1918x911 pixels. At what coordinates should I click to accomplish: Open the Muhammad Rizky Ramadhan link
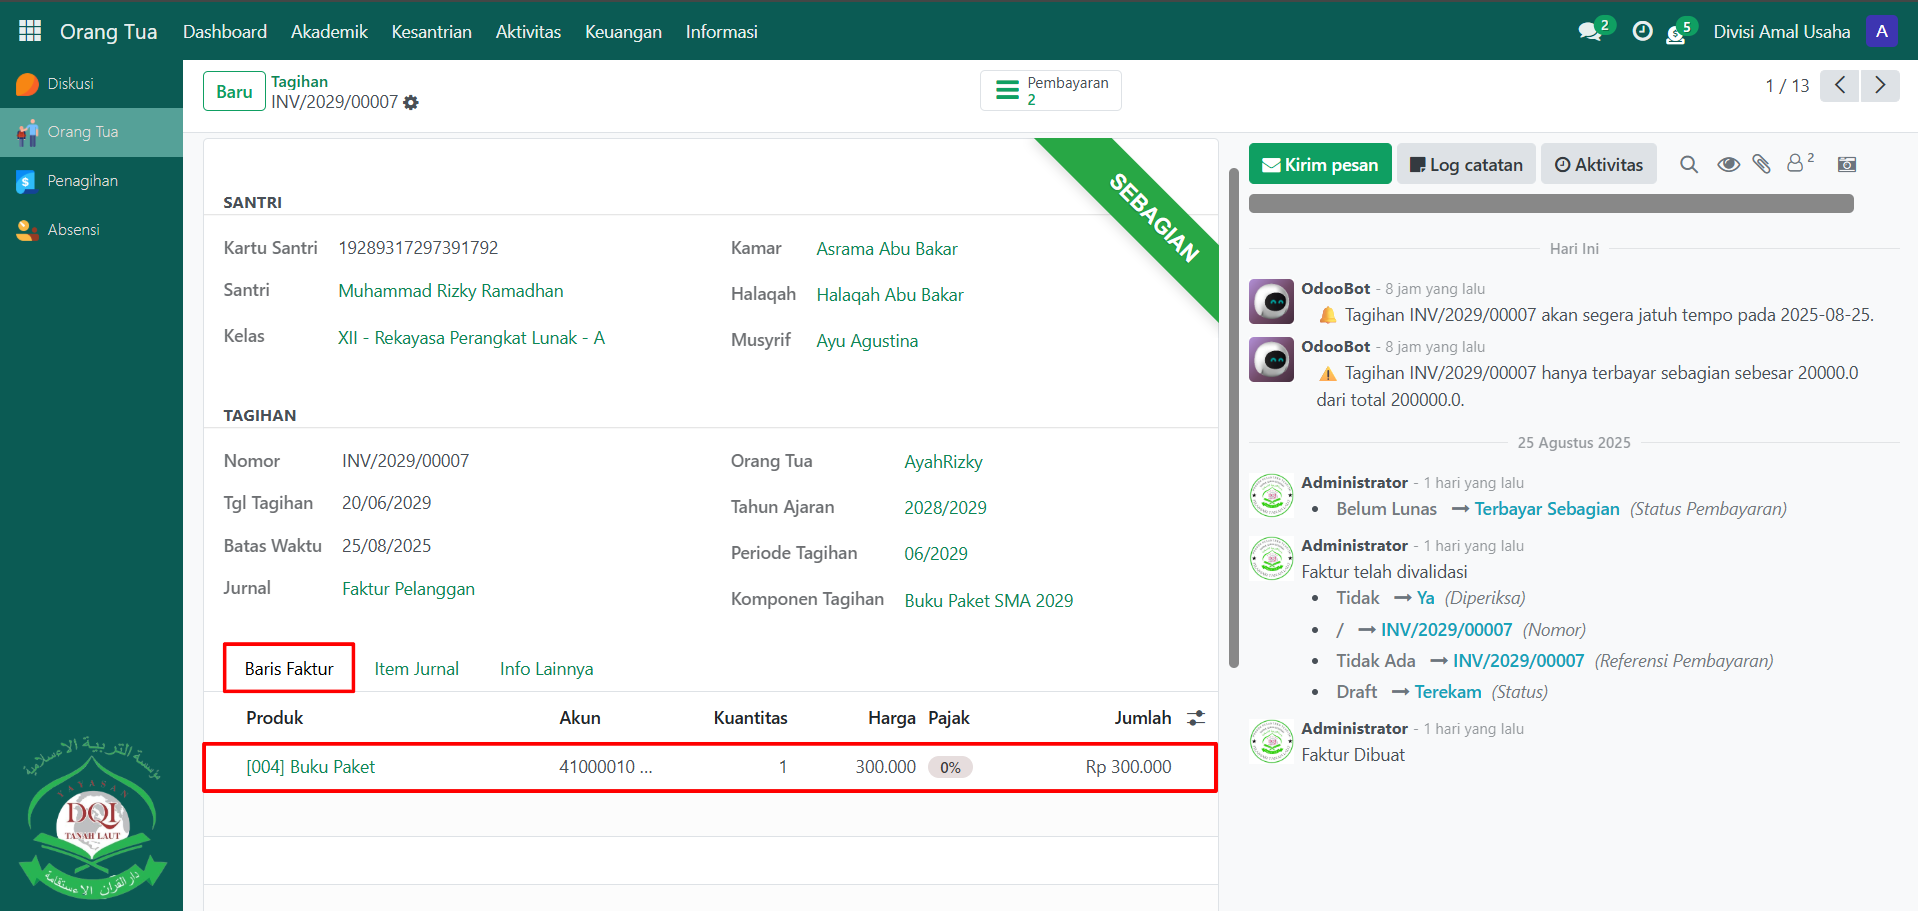click(x=450, y=291)
